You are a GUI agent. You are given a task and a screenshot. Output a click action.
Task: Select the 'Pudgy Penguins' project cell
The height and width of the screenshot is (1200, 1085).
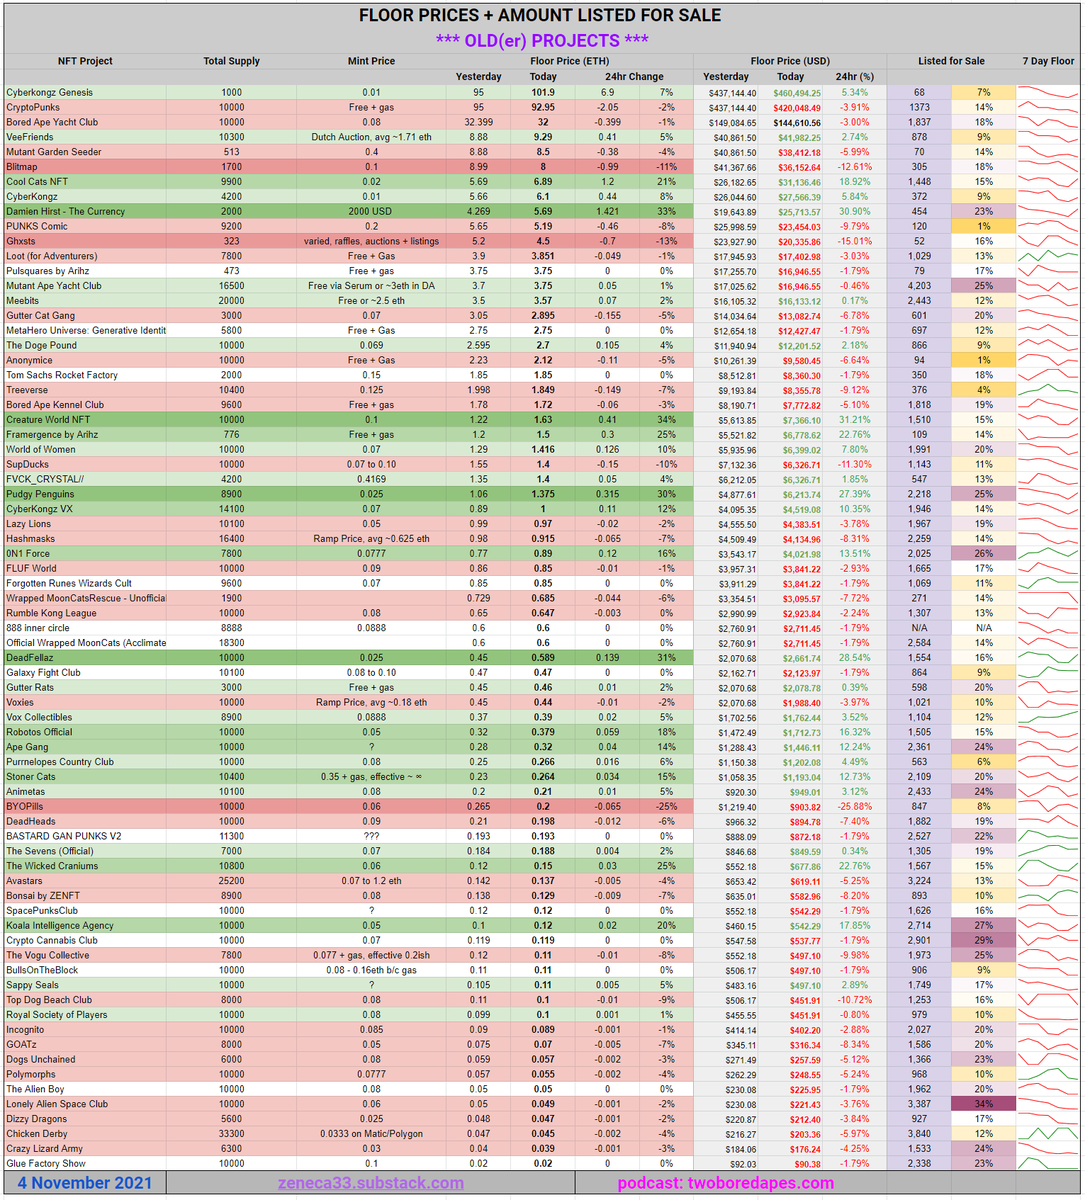pyautogui.click(x=84, y=494)
